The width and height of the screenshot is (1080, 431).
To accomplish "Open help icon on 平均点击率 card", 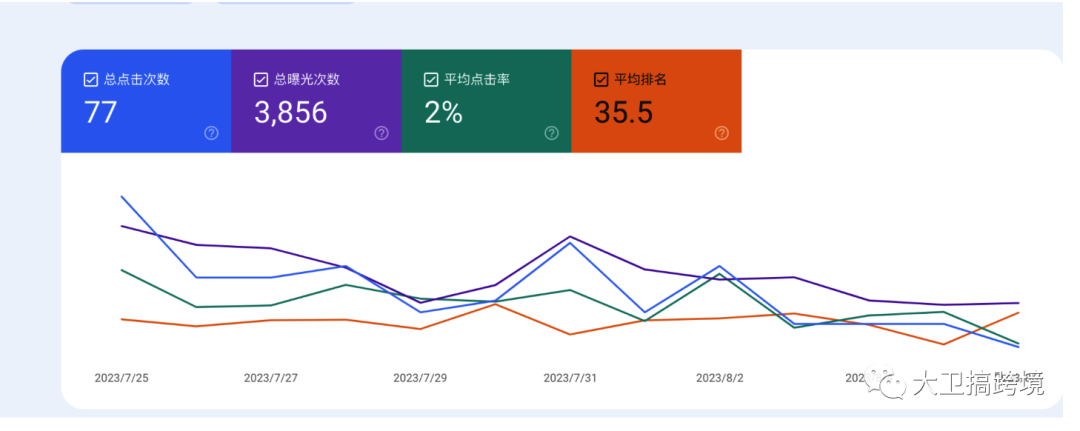I will click(552, 133).
